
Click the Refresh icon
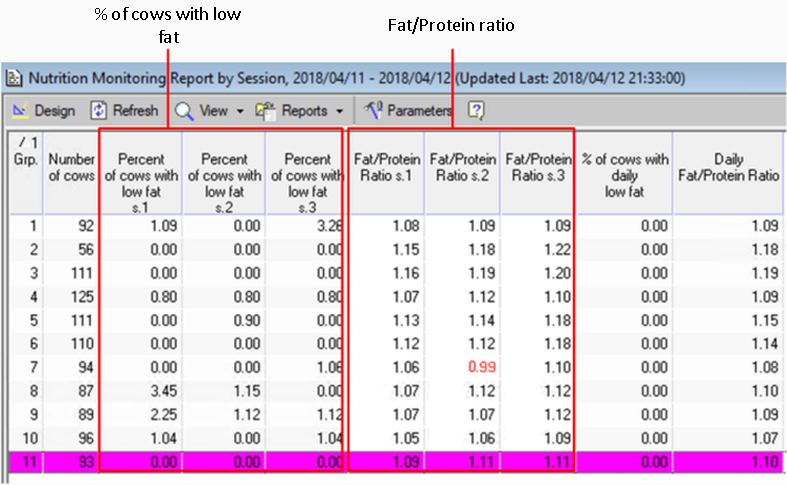pos(99,110)
